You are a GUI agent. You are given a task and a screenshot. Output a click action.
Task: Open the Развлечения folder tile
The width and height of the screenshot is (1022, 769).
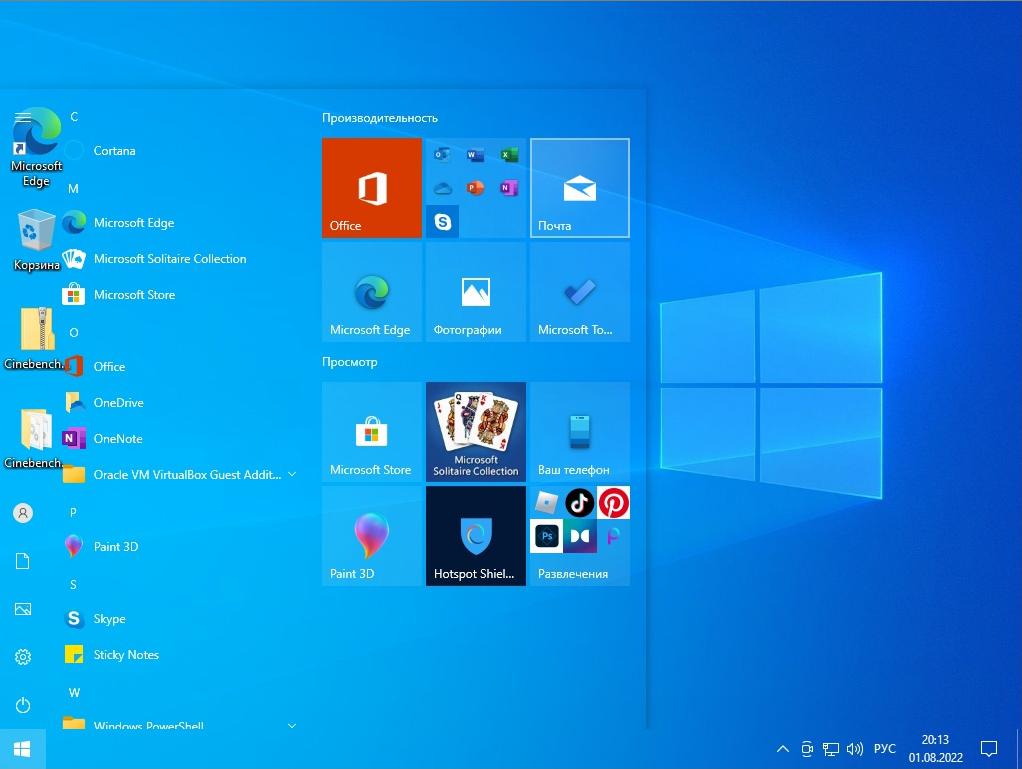click(579, 536)
